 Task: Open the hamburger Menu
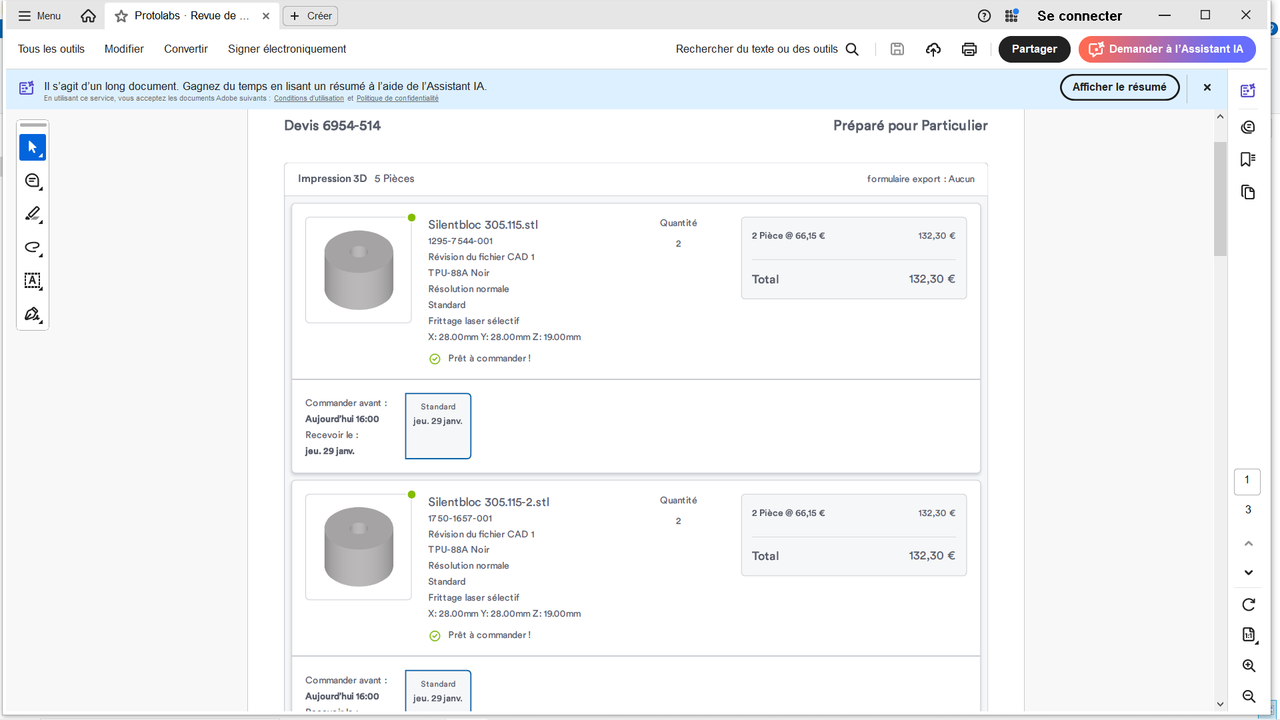click(39, 16)
